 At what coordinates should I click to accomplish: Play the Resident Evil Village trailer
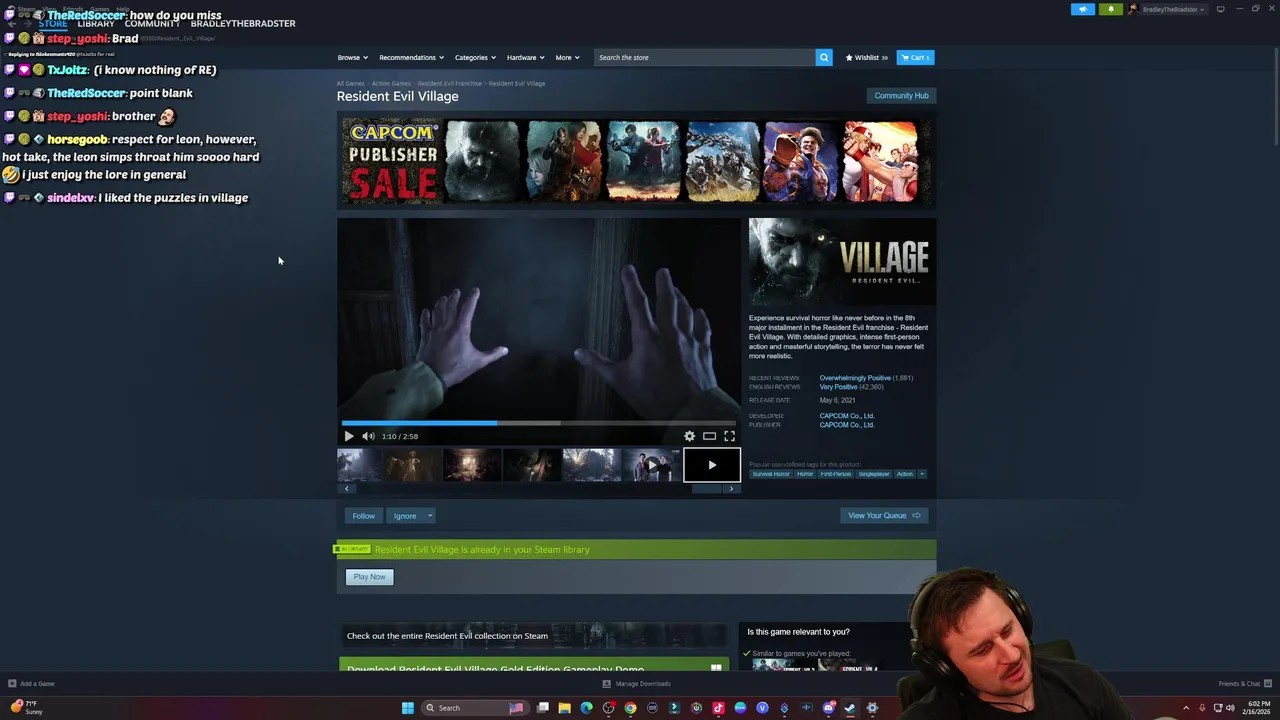tap(348, 436)
